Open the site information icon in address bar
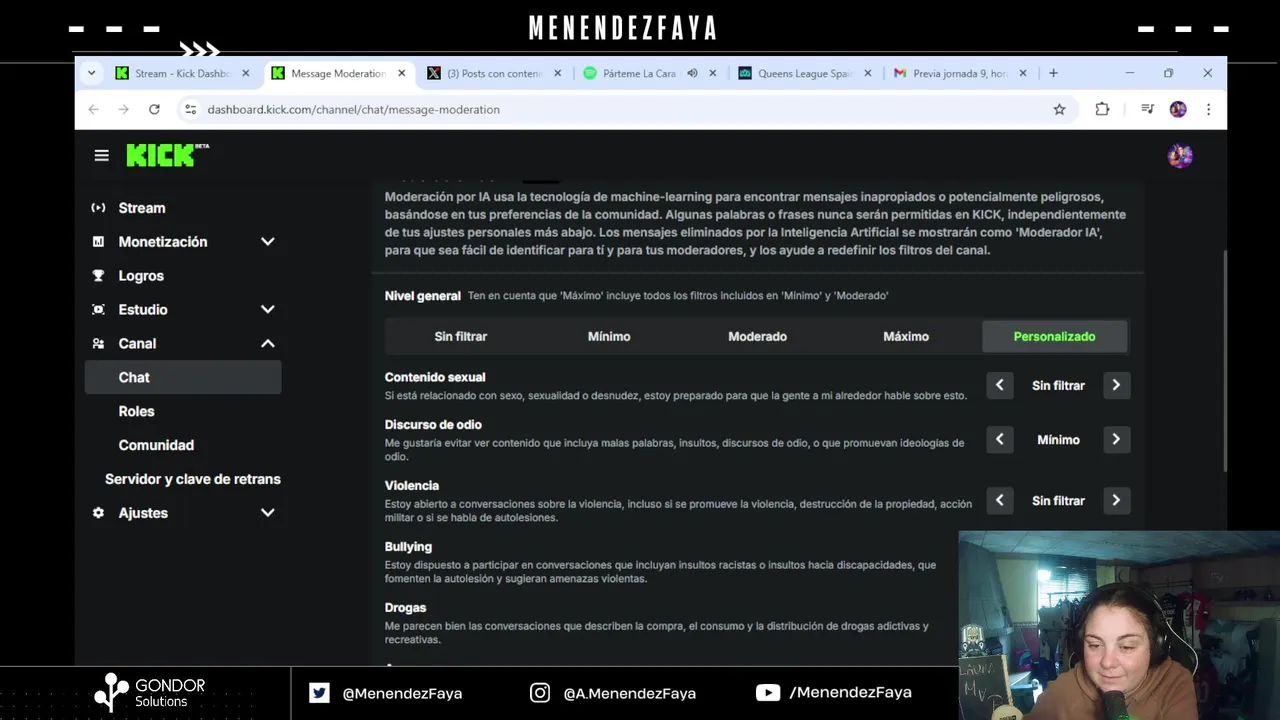 tap(191, 109)
